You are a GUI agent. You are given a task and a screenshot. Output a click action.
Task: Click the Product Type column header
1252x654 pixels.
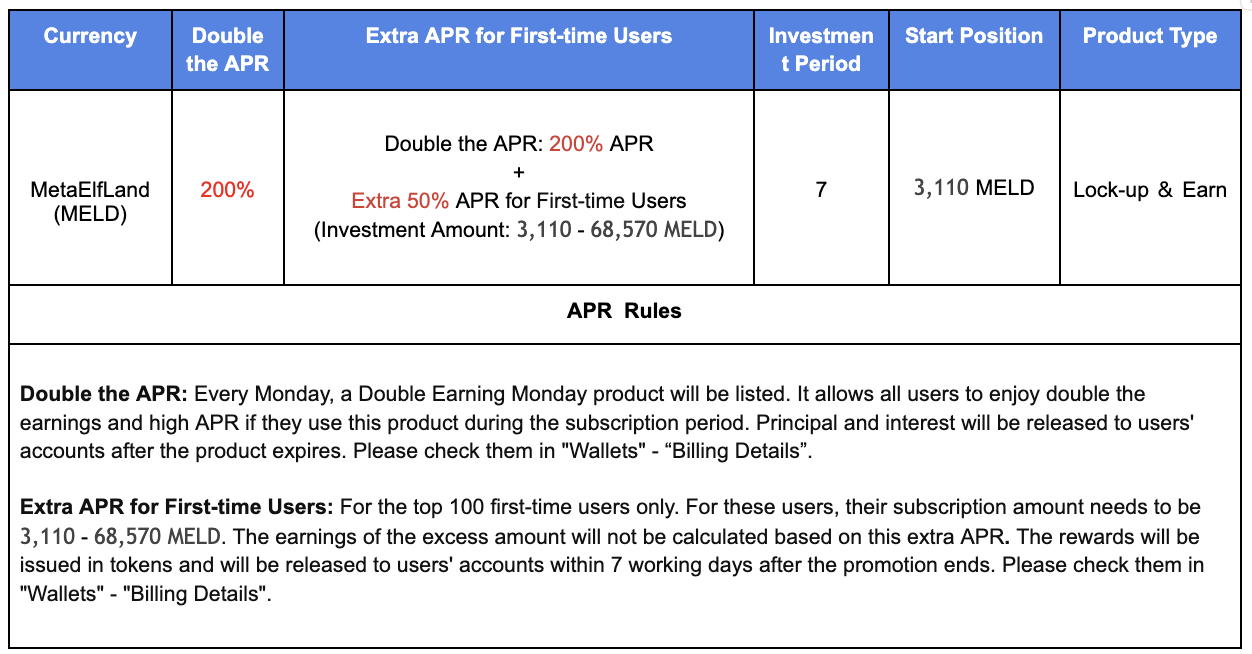(1150, 36)
